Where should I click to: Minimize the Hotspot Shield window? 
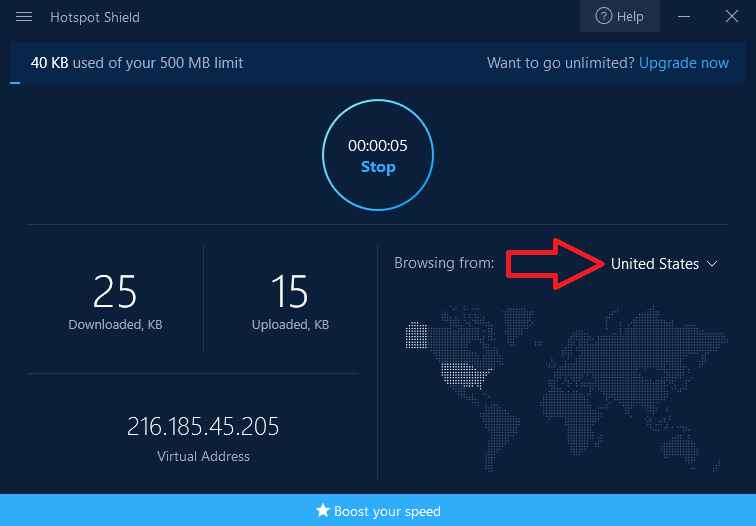[x=684, y=17]
